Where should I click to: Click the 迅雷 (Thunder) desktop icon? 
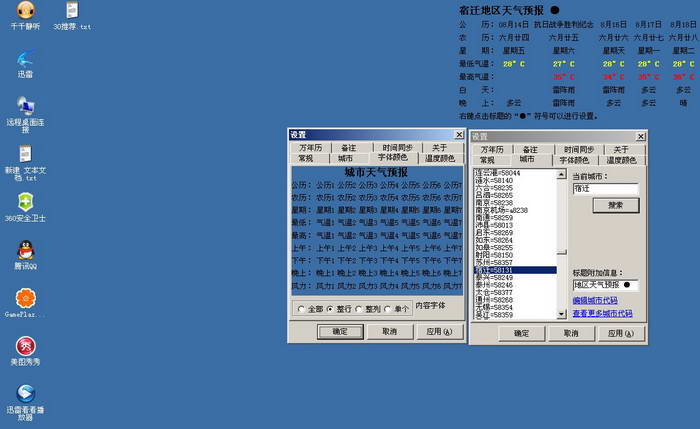coord(25,59)
